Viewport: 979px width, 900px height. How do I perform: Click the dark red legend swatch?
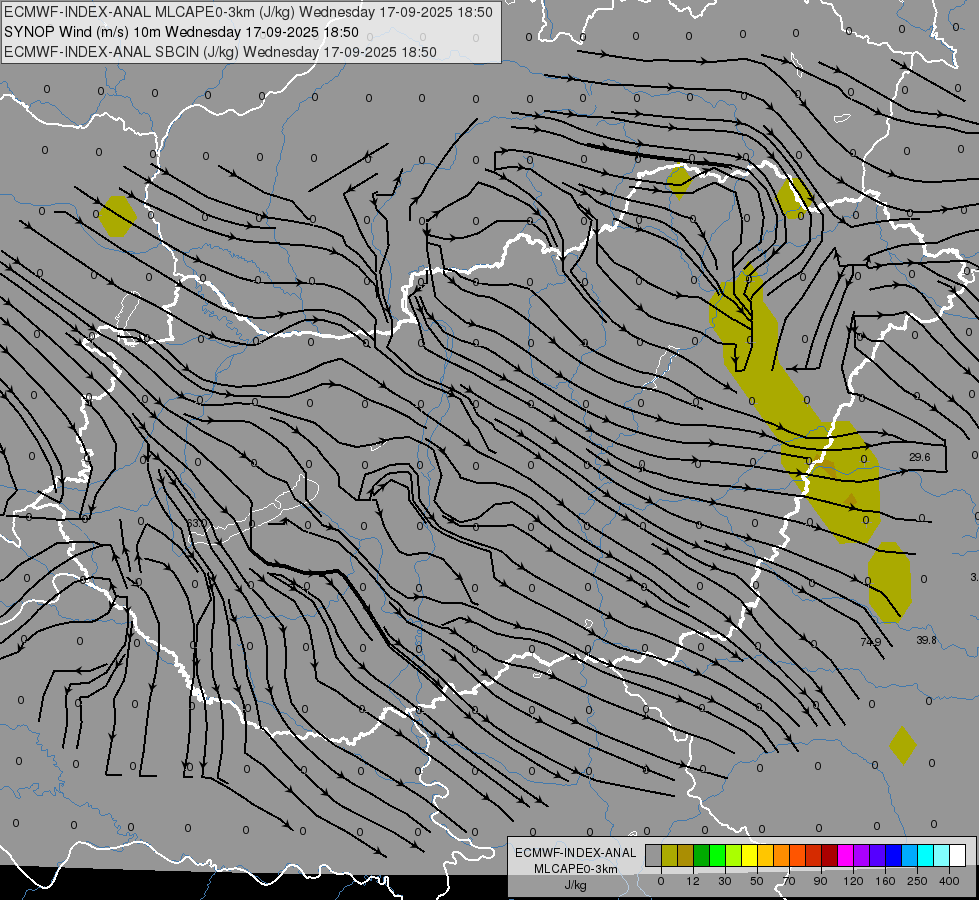829,855
